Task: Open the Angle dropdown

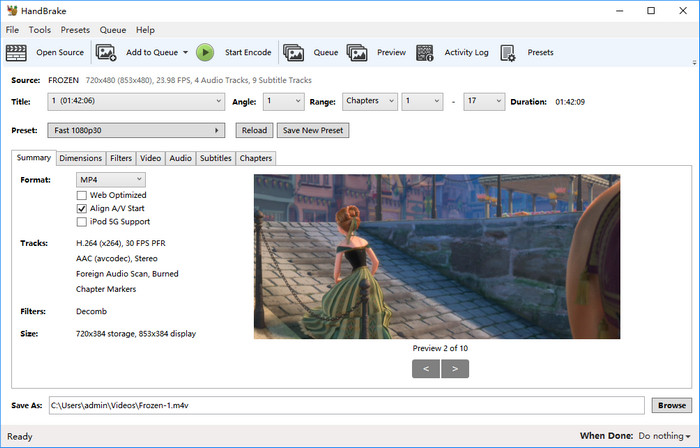Action: pos(283,101)
